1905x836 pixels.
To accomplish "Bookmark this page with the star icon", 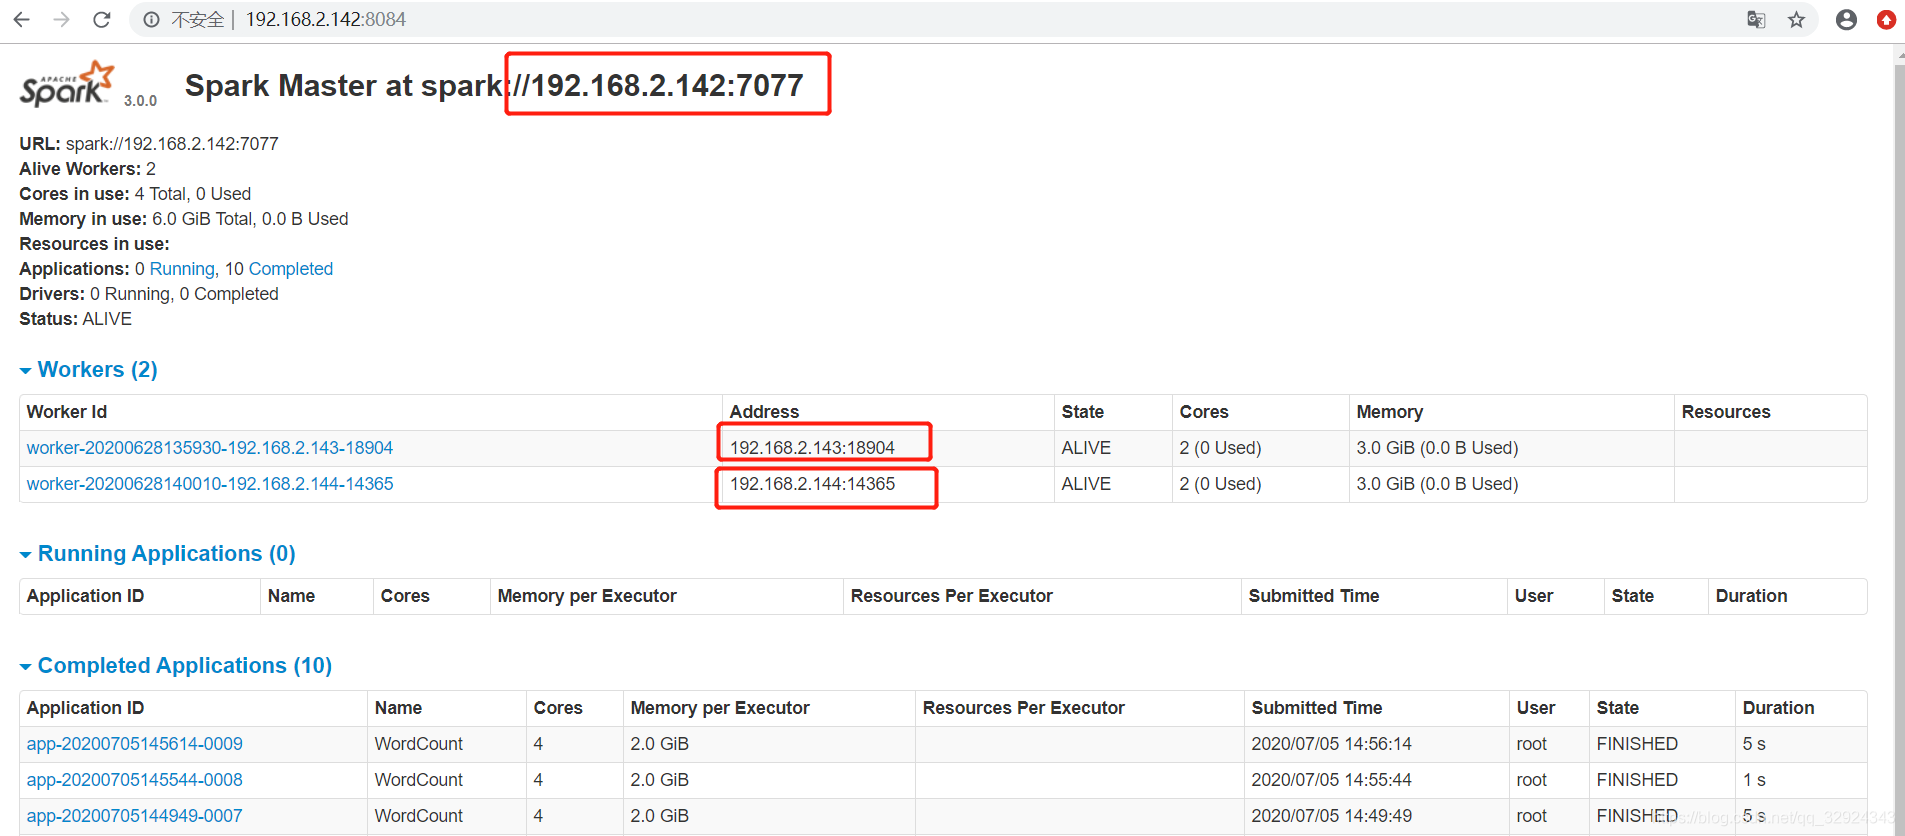I will (1796, 19).
